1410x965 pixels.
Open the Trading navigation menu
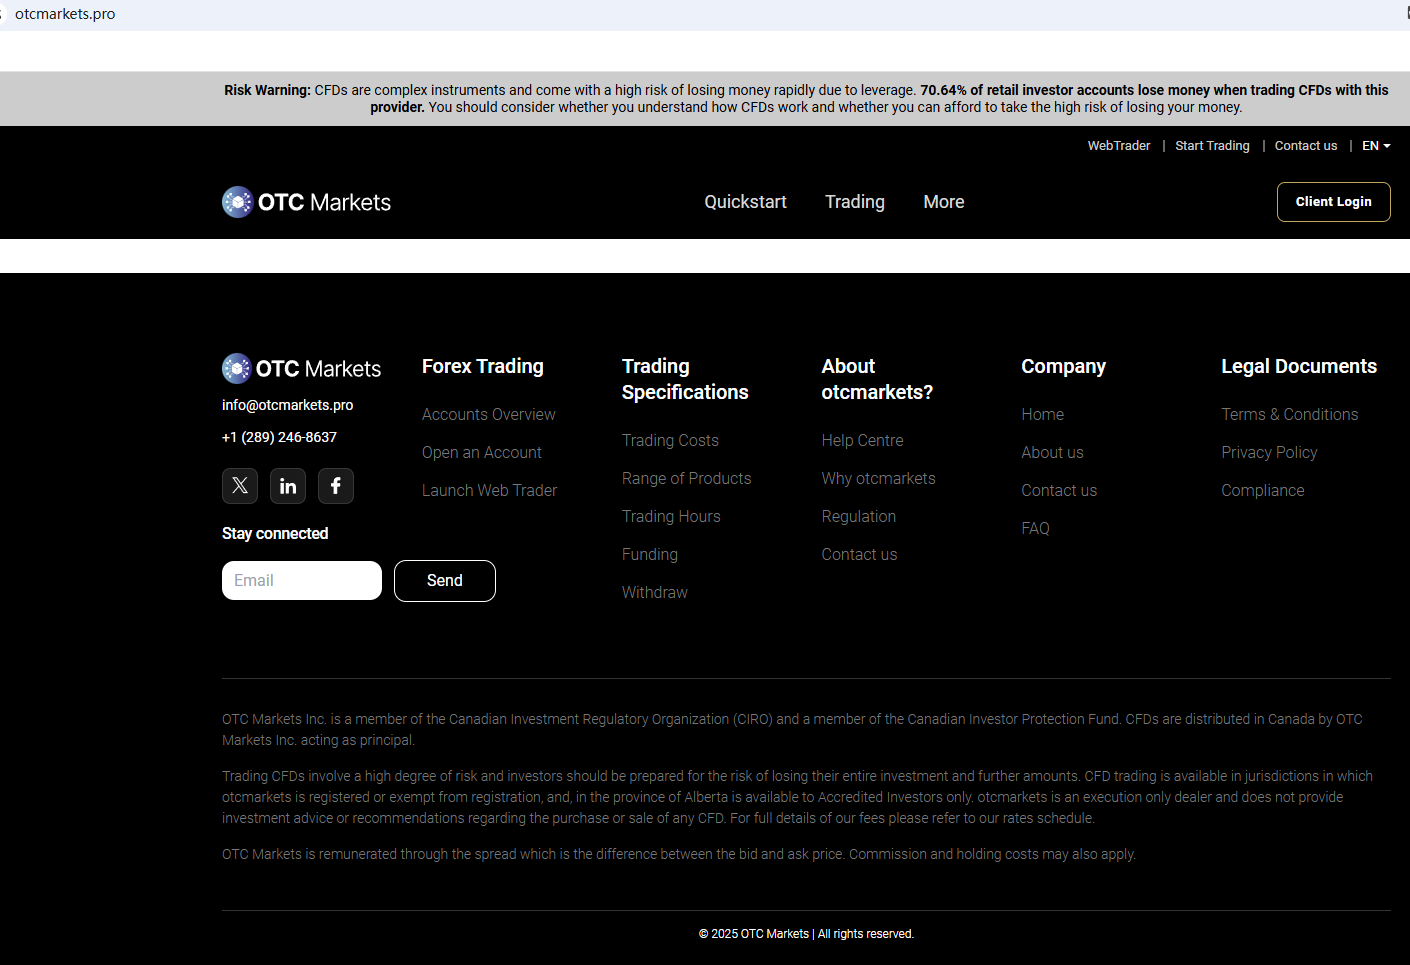854,202
